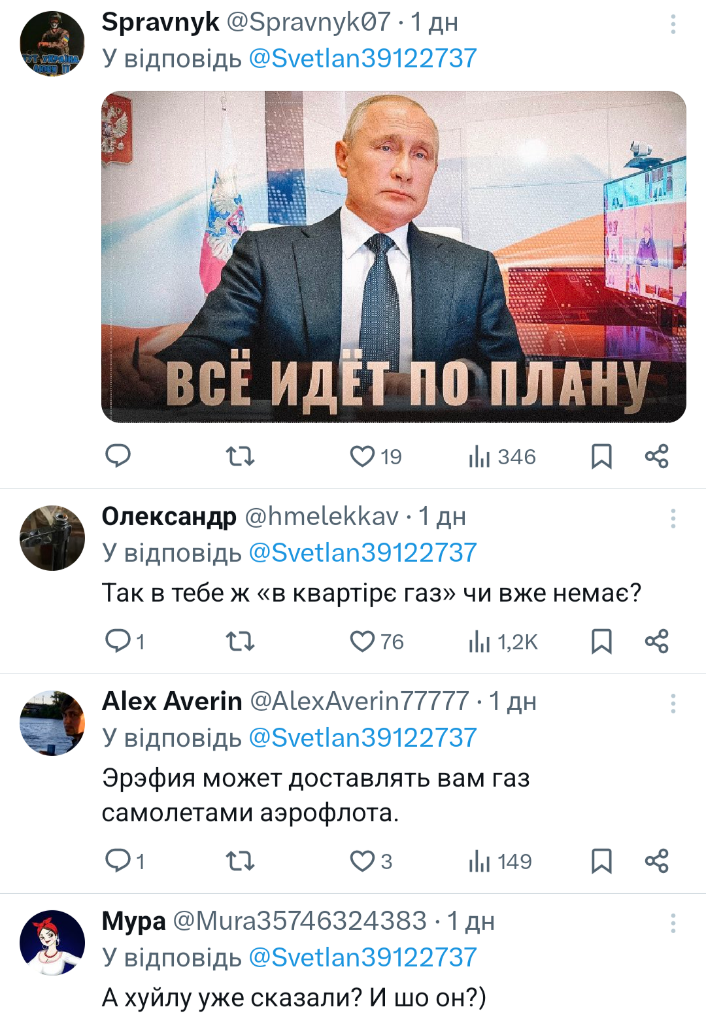The height and width of the screenshot is (1024, 706).
Task: View analytics showing 346 views
Action: (502, 456)
